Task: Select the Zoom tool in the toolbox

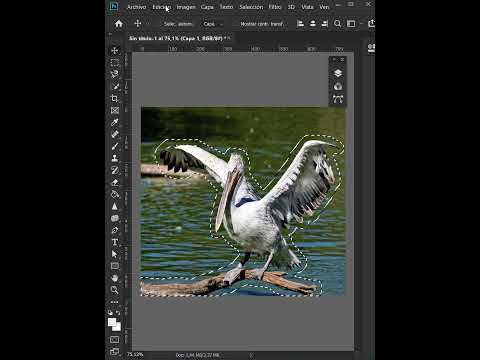Action: click(115, 290)
